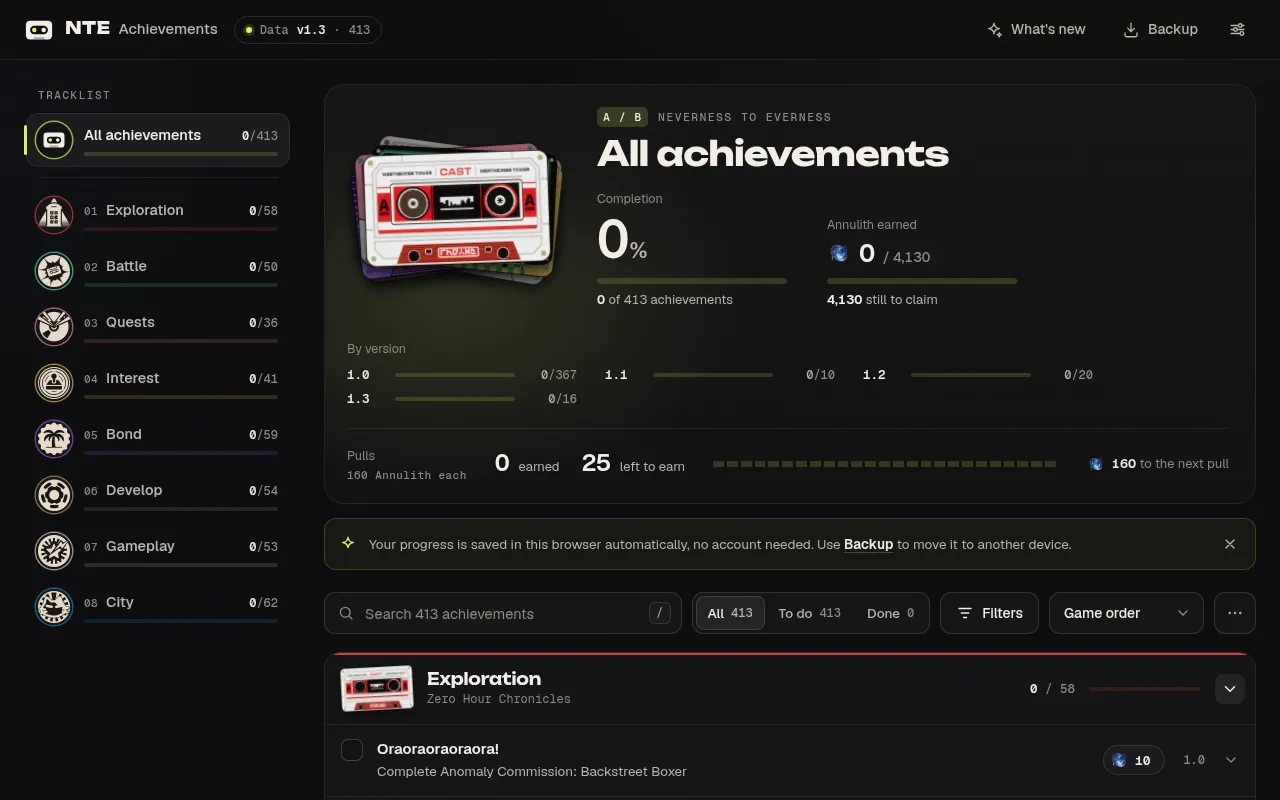Select the Gameplay category icon

pyautogui.click(x=54, y=551)
